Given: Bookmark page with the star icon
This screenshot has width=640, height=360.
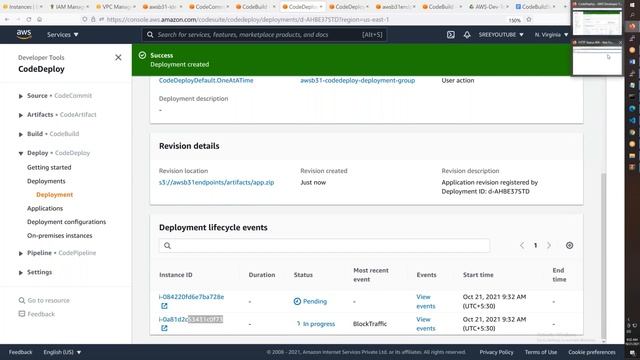Looking at the screenshot, I should point(529,20).
